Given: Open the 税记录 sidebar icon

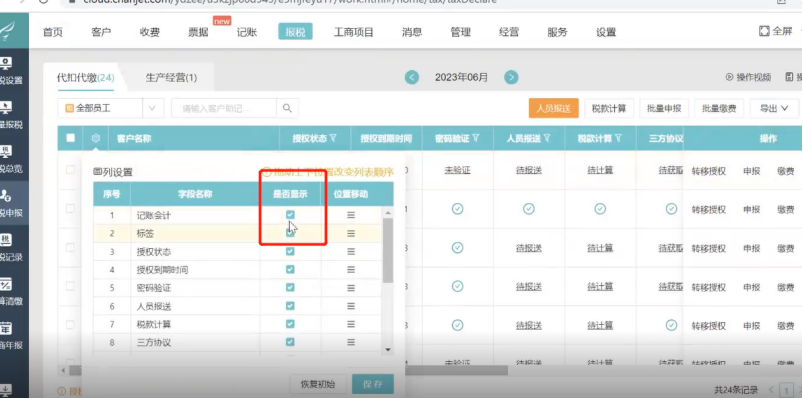Looking at the screenshot, I should (6, 240).
